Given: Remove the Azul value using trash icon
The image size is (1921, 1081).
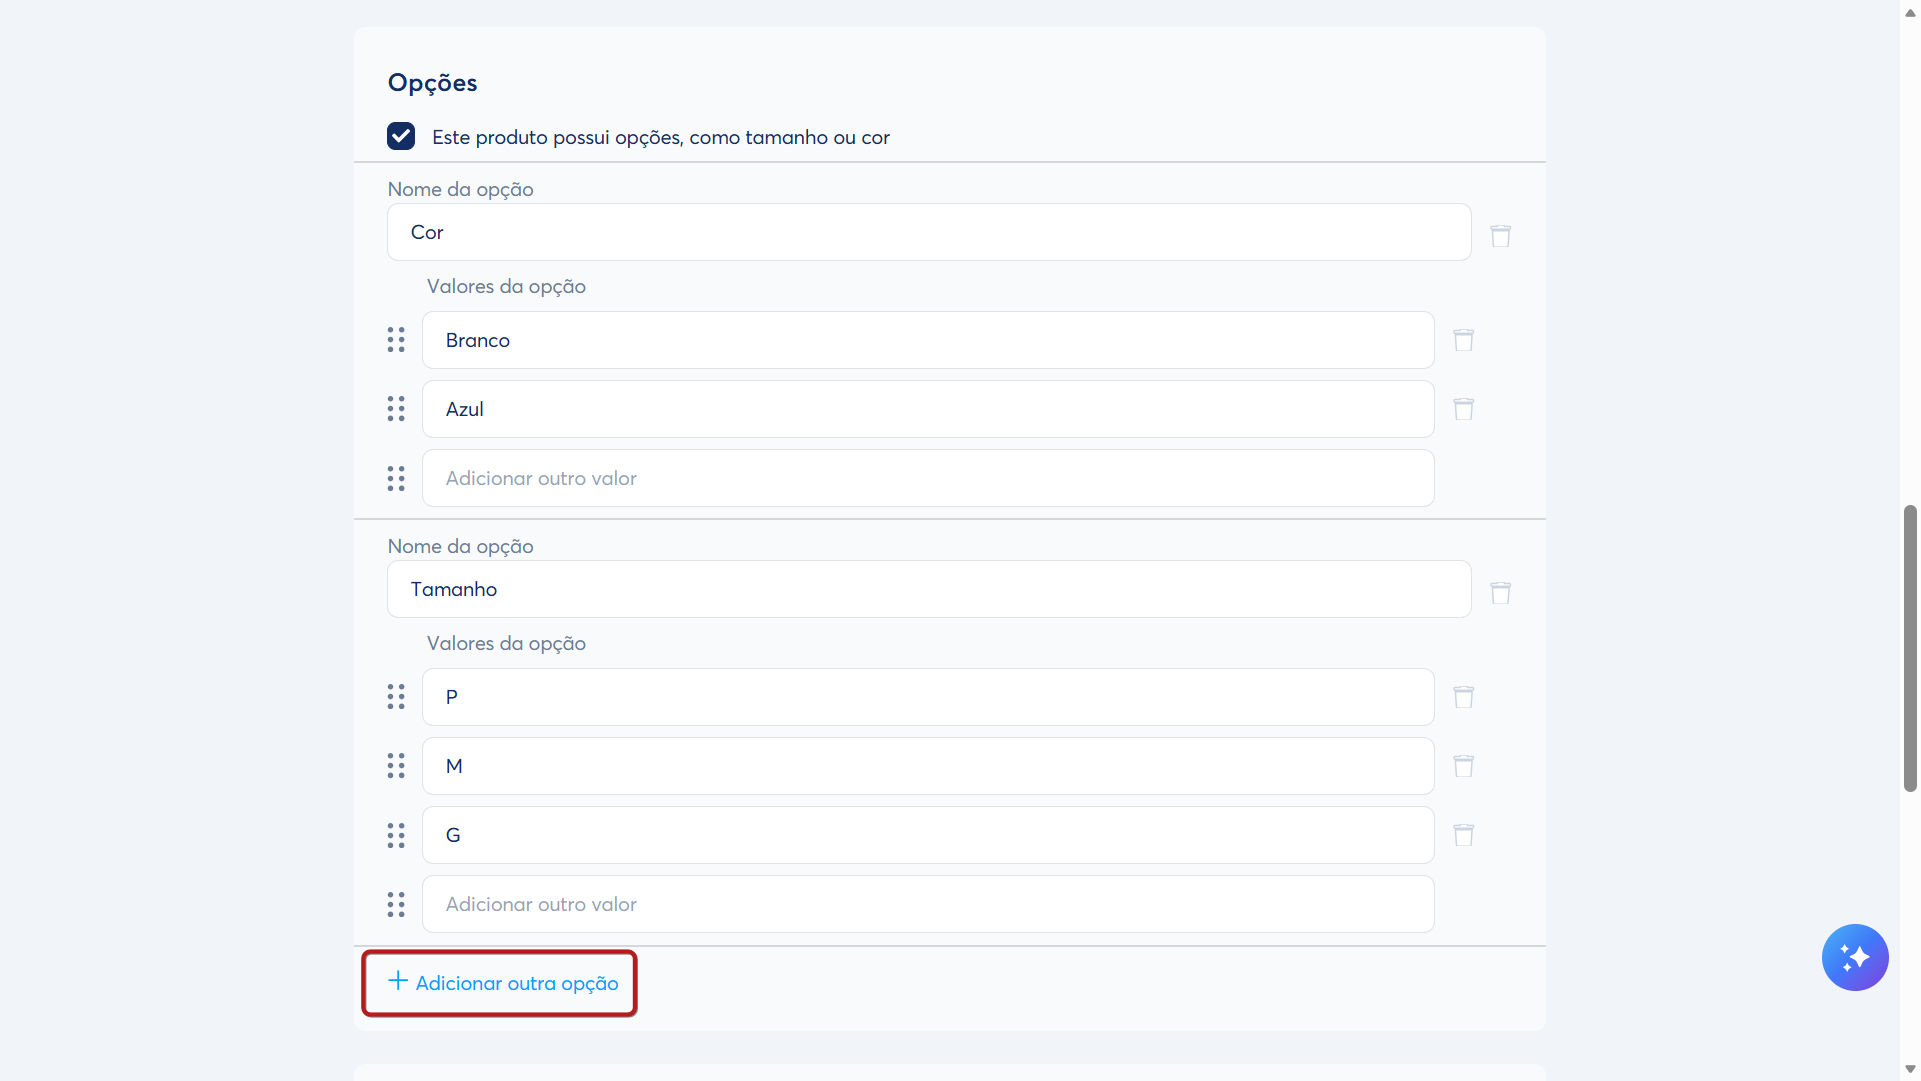Looking at the screenshot, I should 1463,409.
